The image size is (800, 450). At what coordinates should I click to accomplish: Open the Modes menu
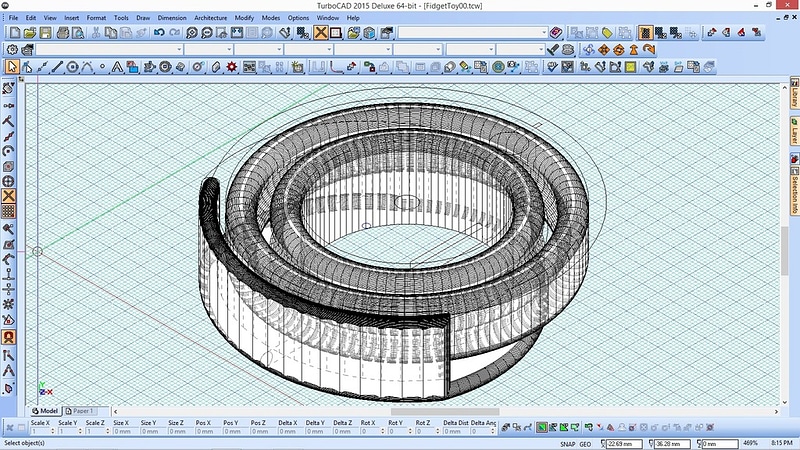coord(270,18)
